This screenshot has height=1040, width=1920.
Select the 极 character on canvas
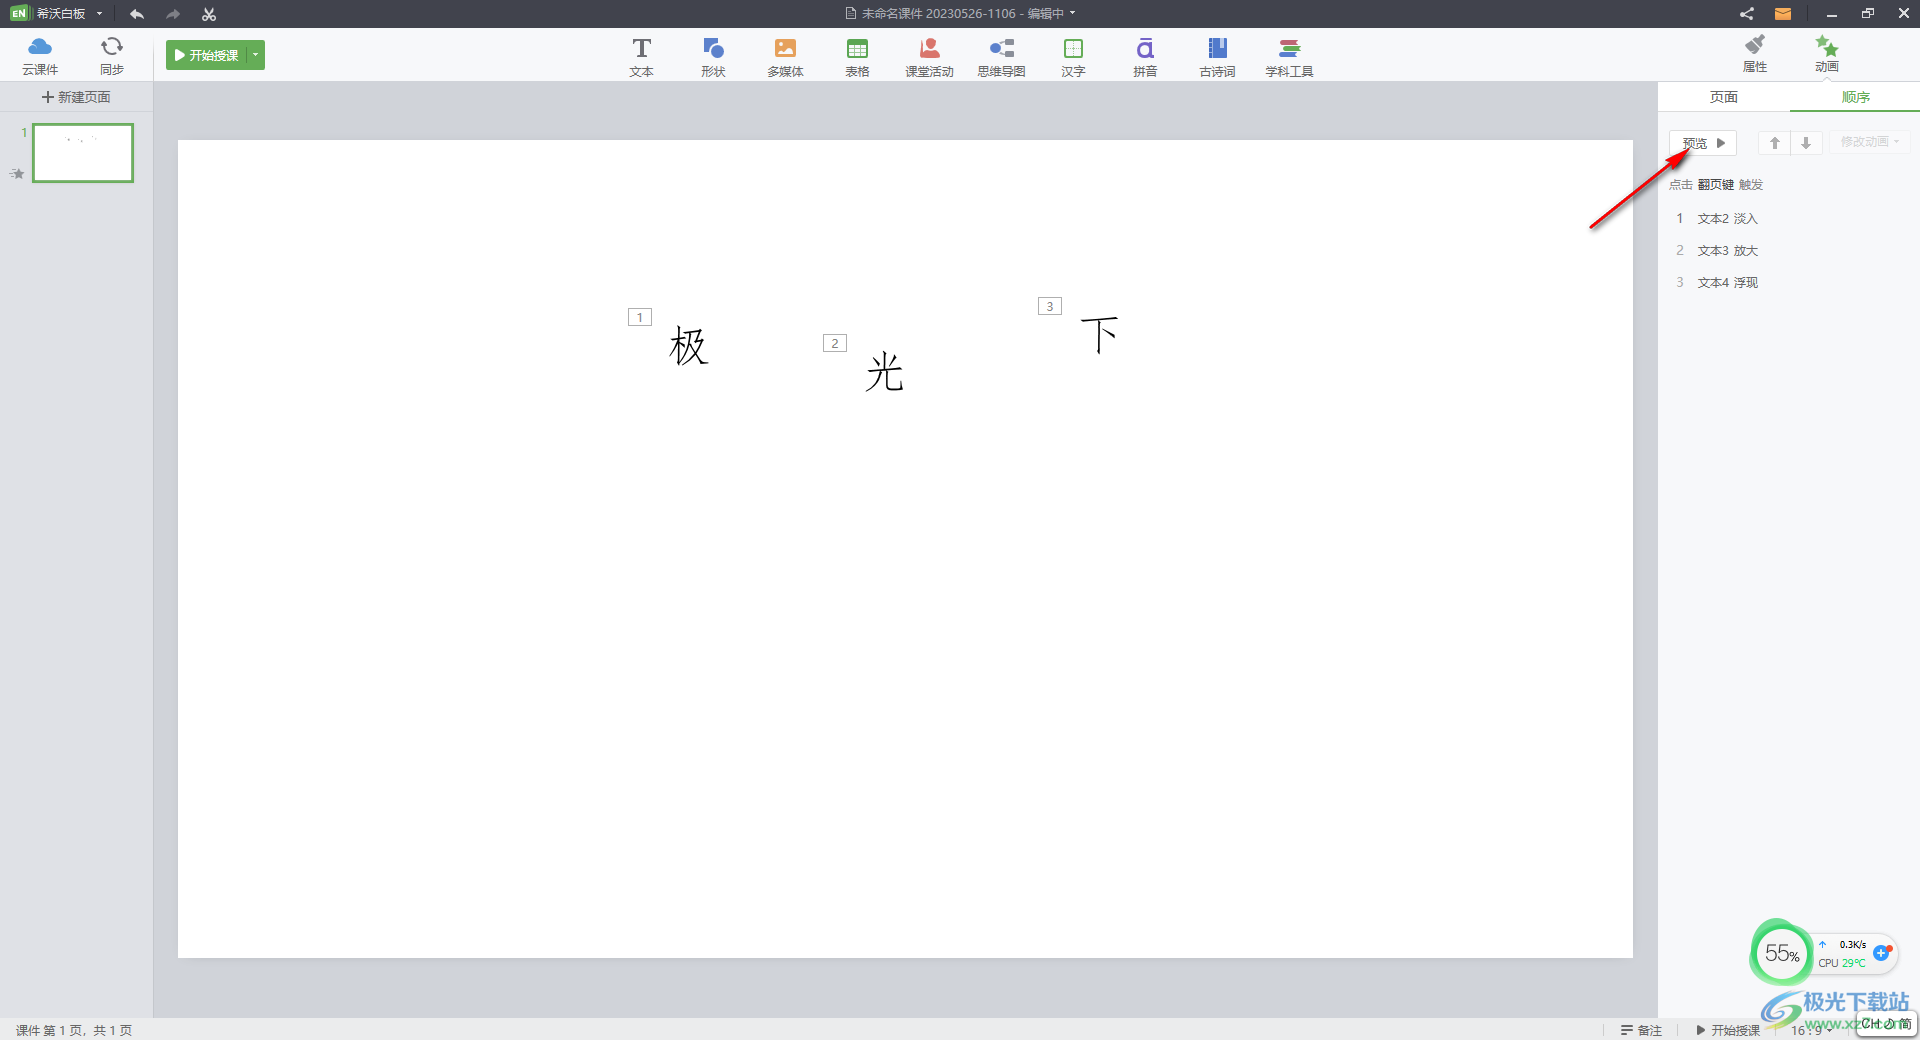(689, 346)
